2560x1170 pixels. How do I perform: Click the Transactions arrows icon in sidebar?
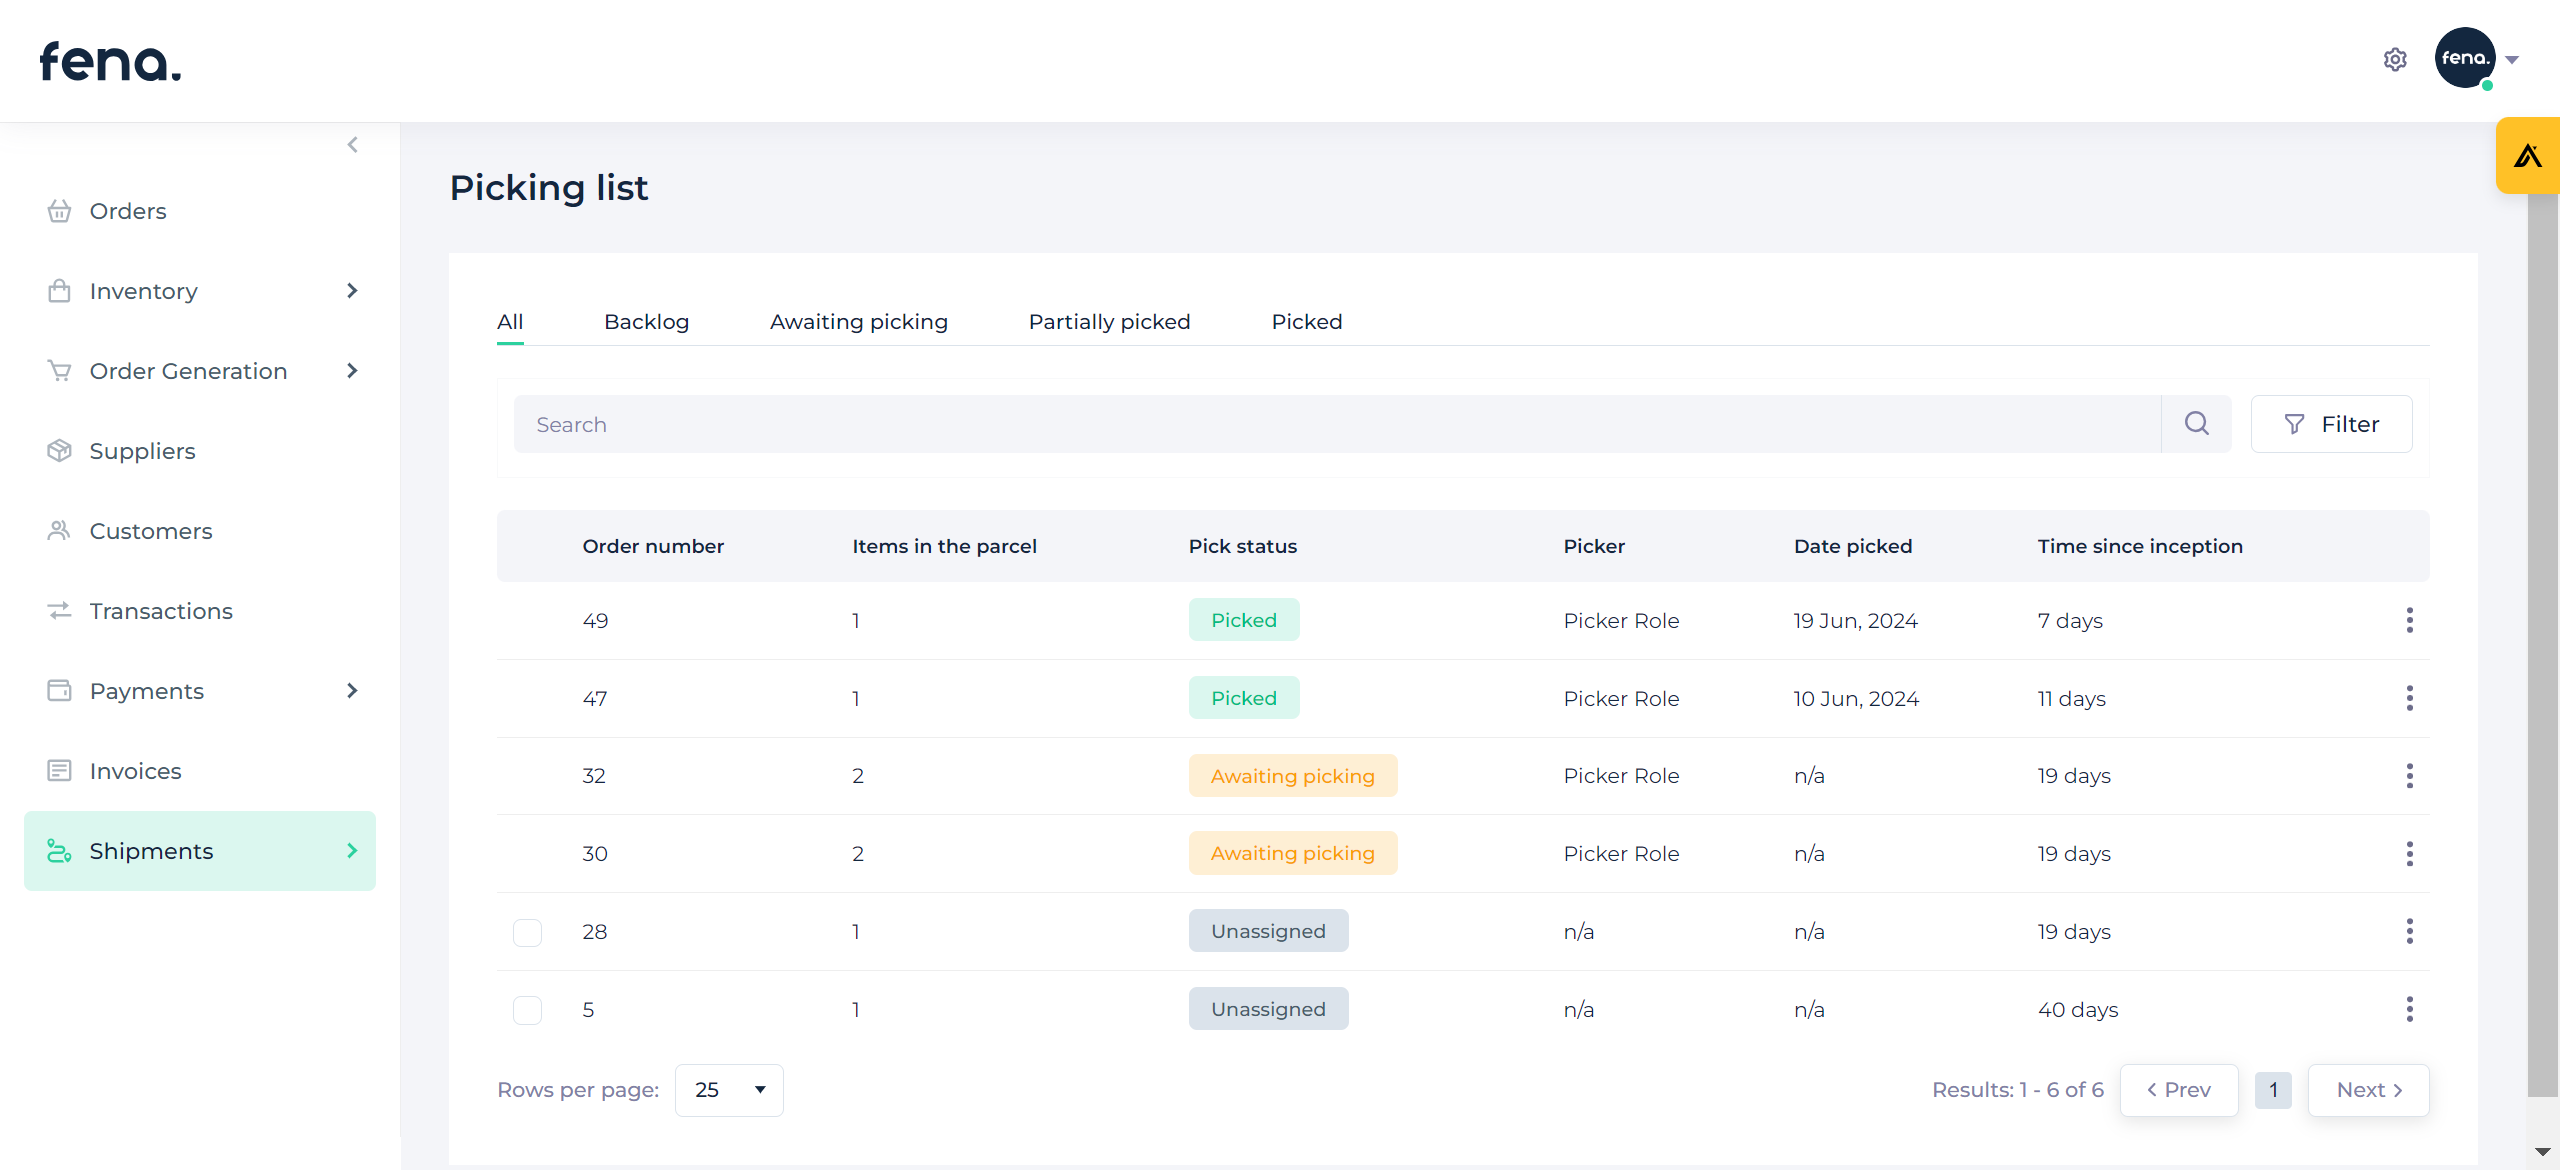[x=59, y=611]
